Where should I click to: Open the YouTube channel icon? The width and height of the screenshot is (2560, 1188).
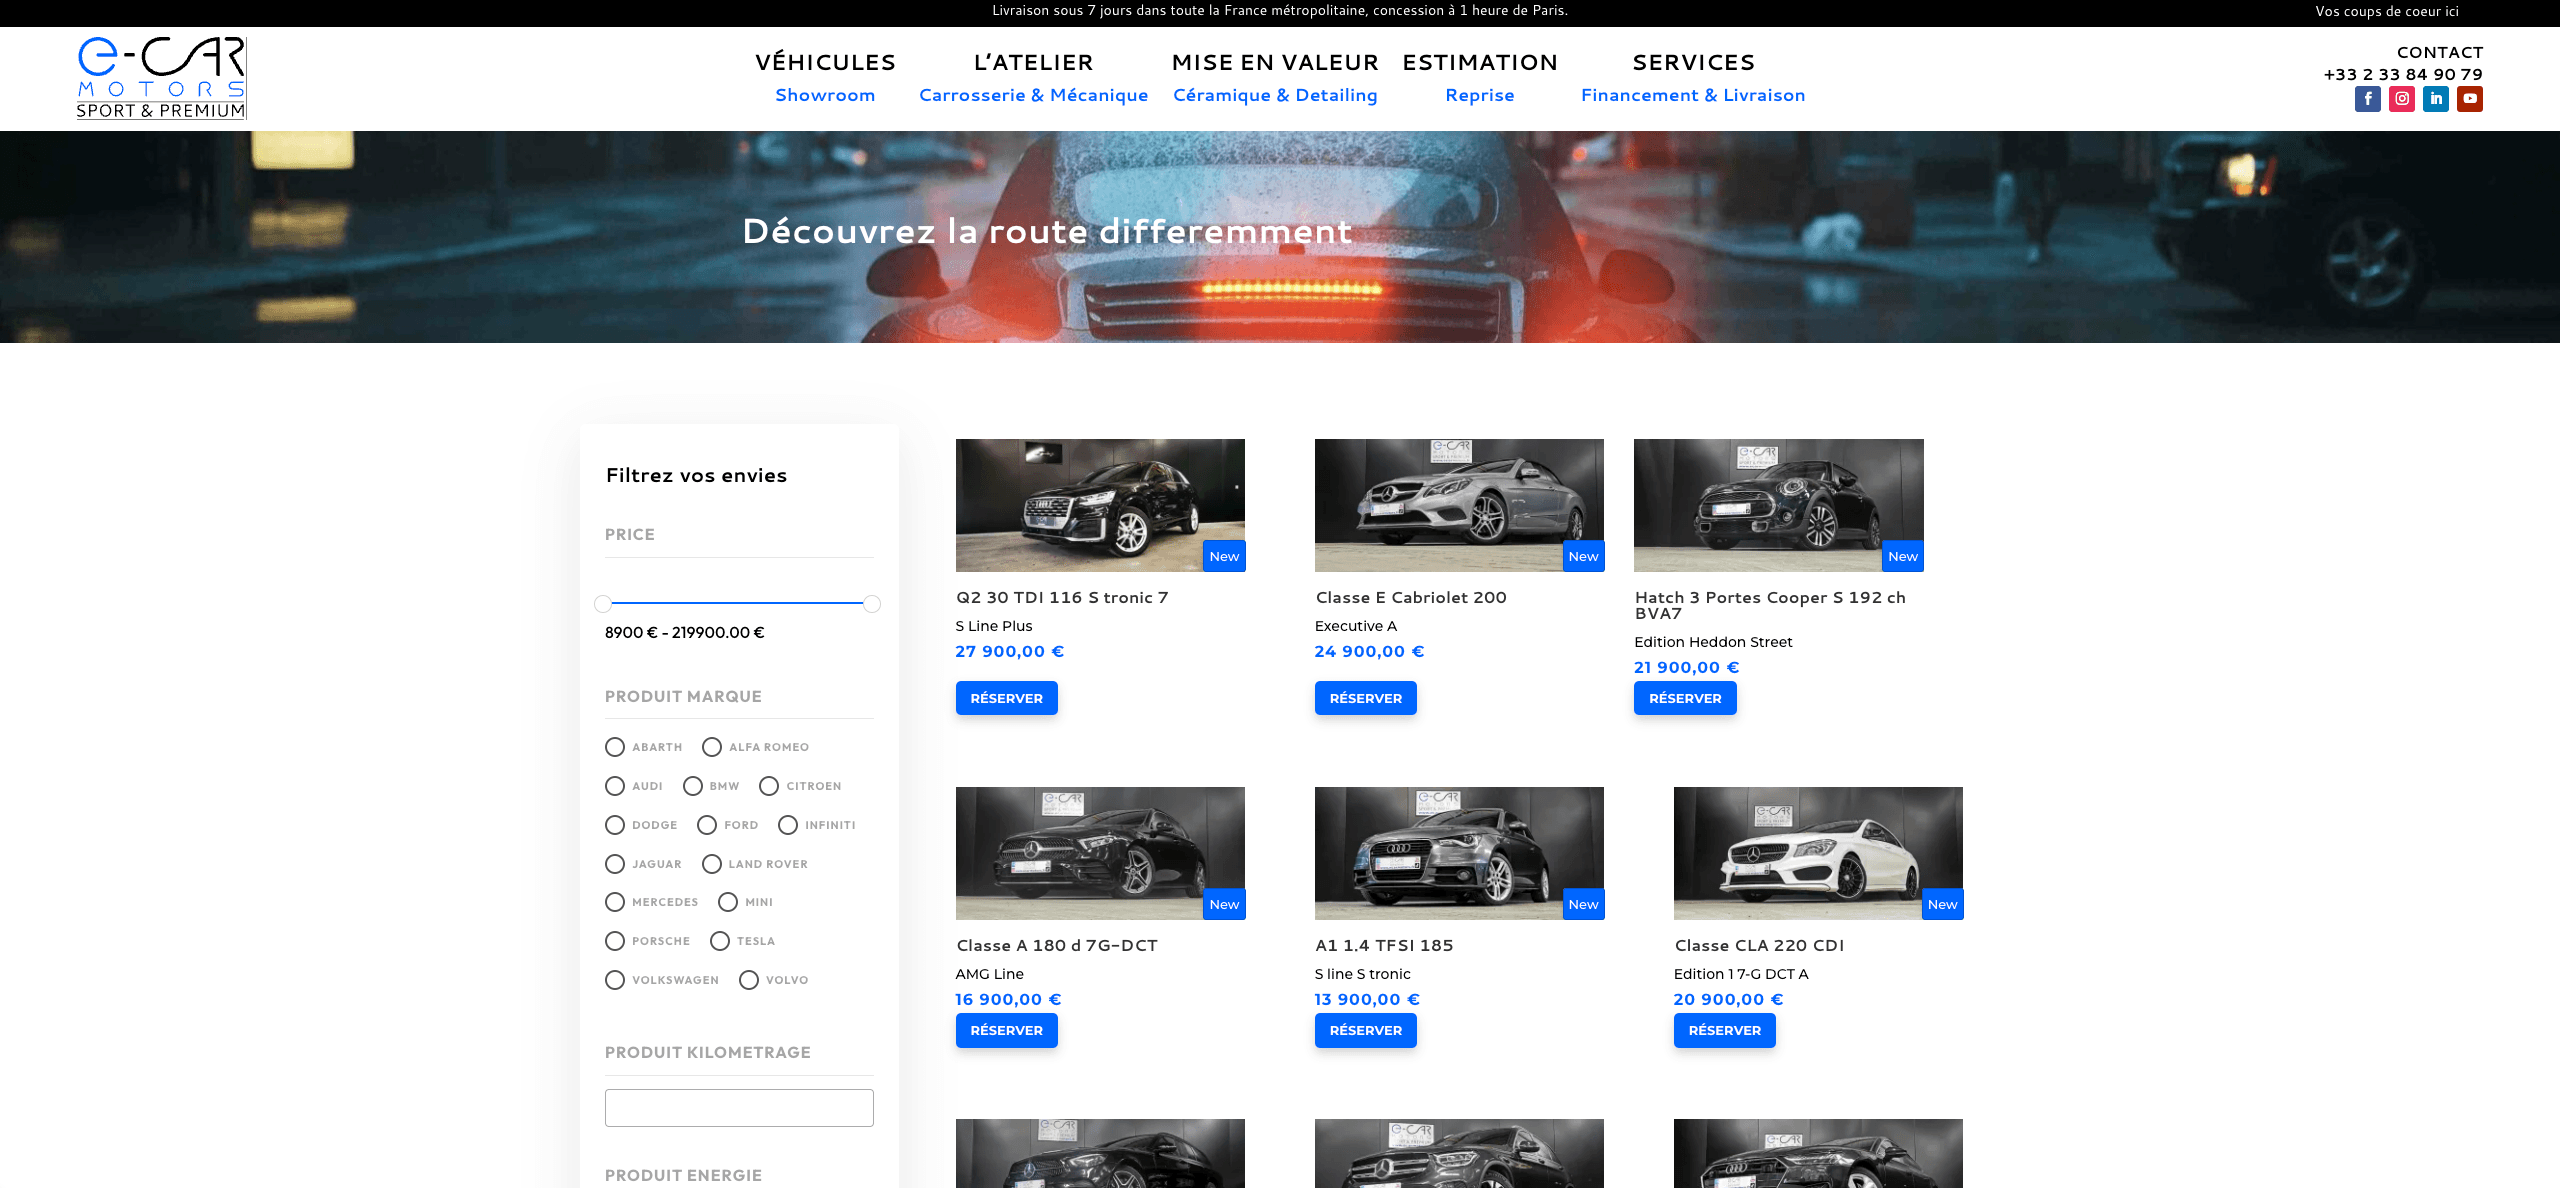point(2470,98)
